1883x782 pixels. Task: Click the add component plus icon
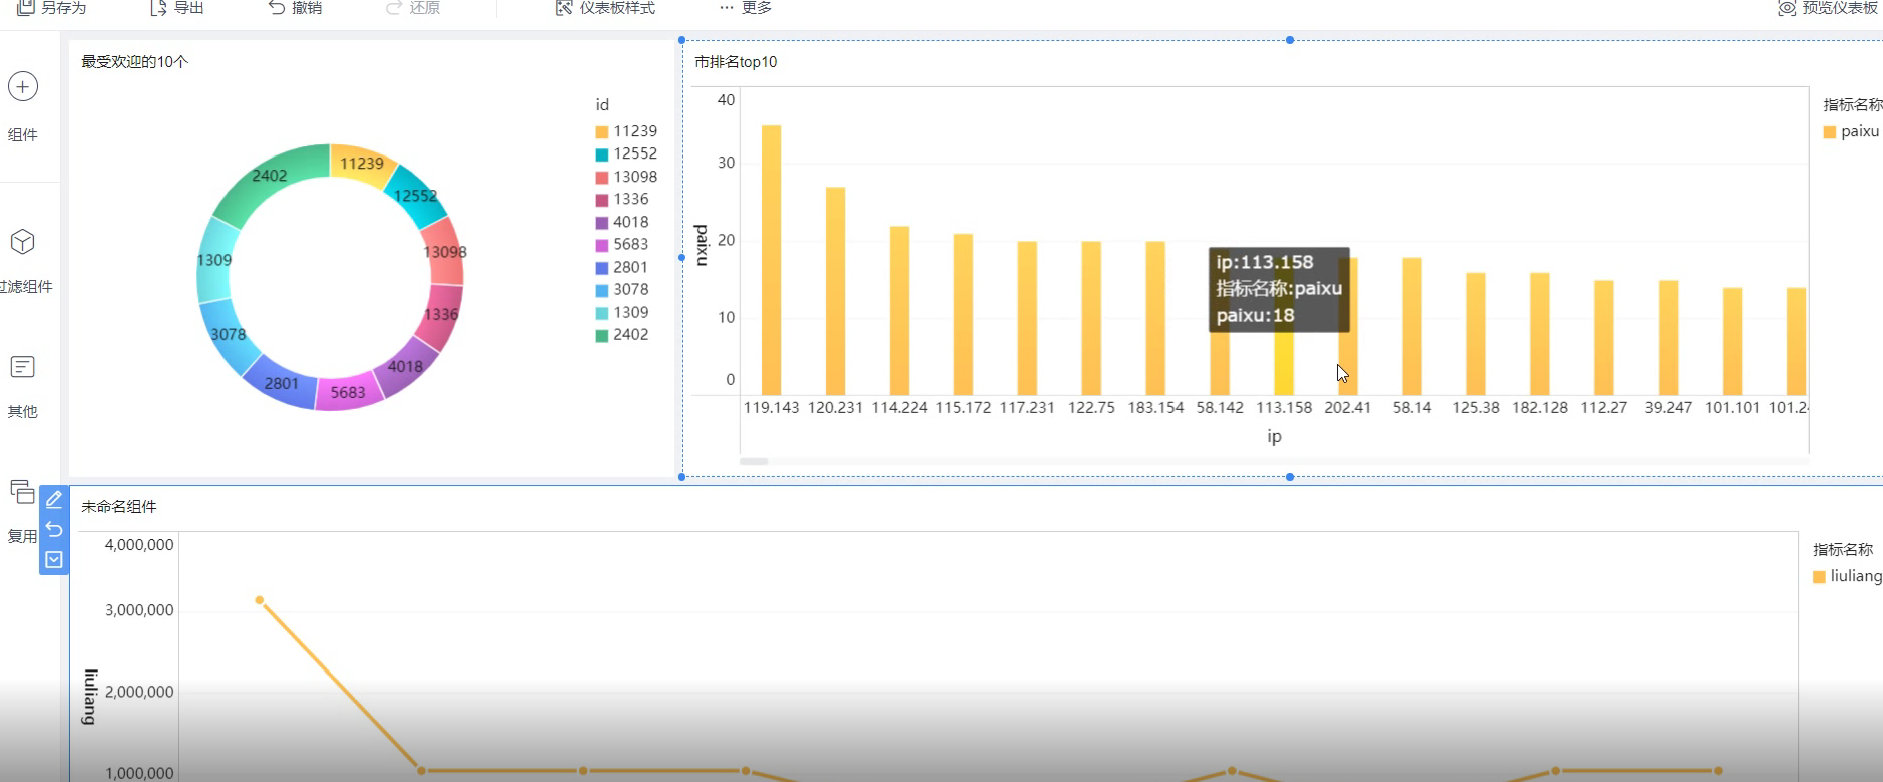click(x=23, y=87)
